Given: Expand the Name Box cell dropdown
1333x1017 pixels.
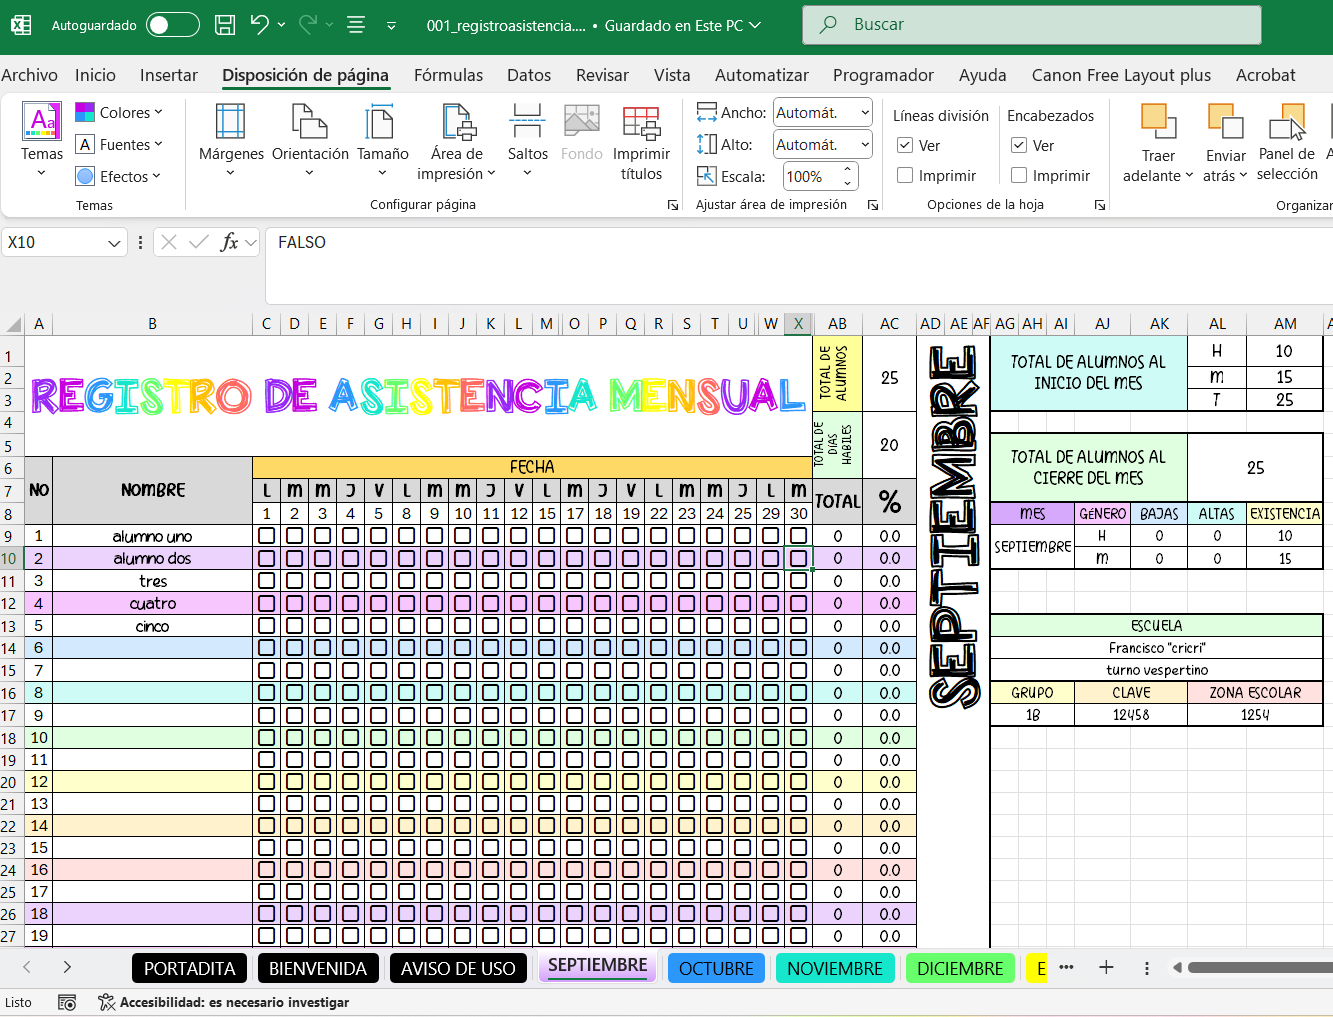Looking at the screenshot, I should (x=114, y=243).
